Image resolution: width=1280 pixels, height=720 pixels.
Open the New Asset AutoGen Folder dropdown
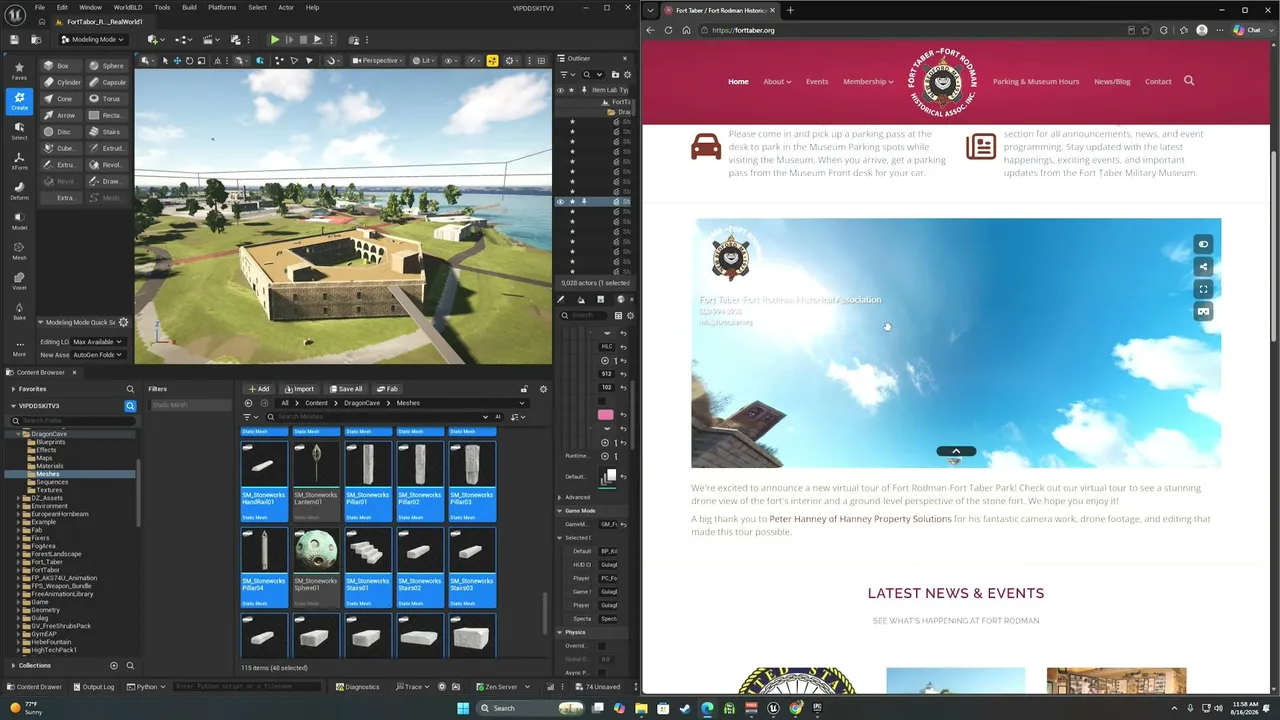pyautogui.click(x=97, y=355)
